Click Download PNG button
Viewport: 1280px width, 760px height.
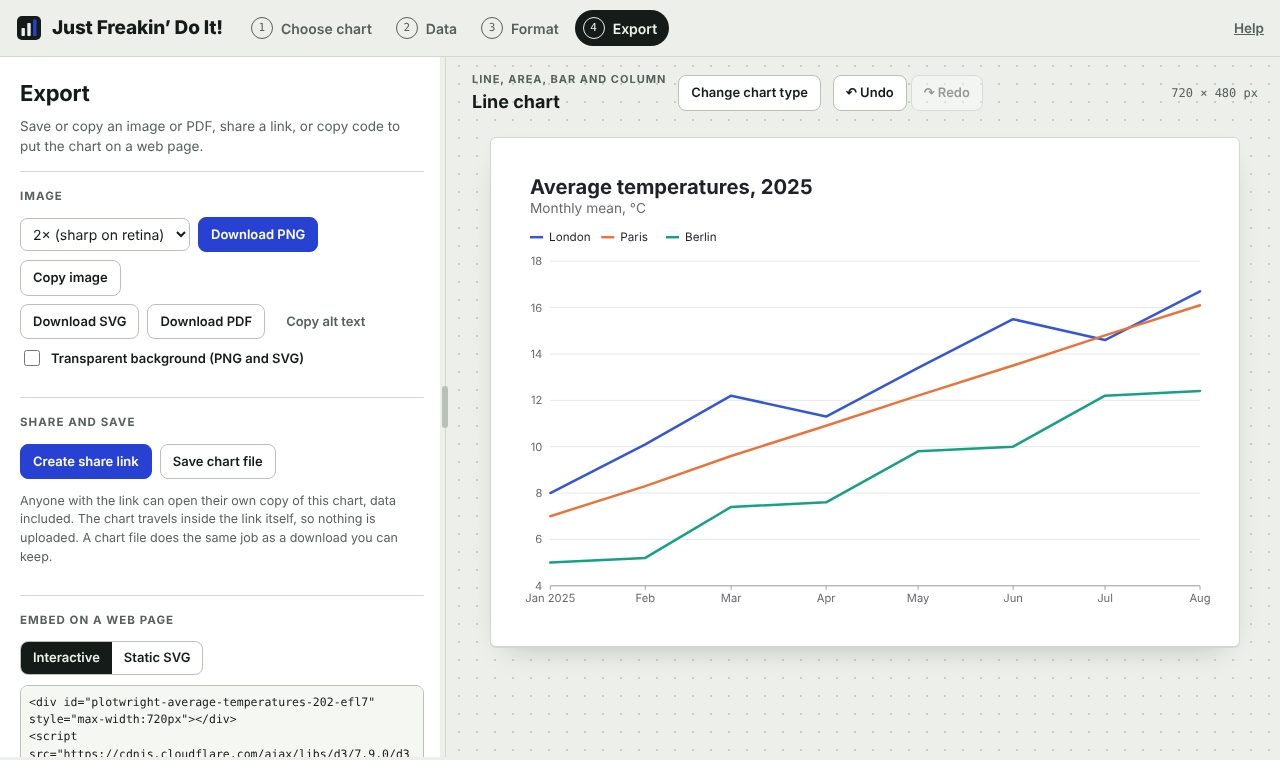point(258,235)
